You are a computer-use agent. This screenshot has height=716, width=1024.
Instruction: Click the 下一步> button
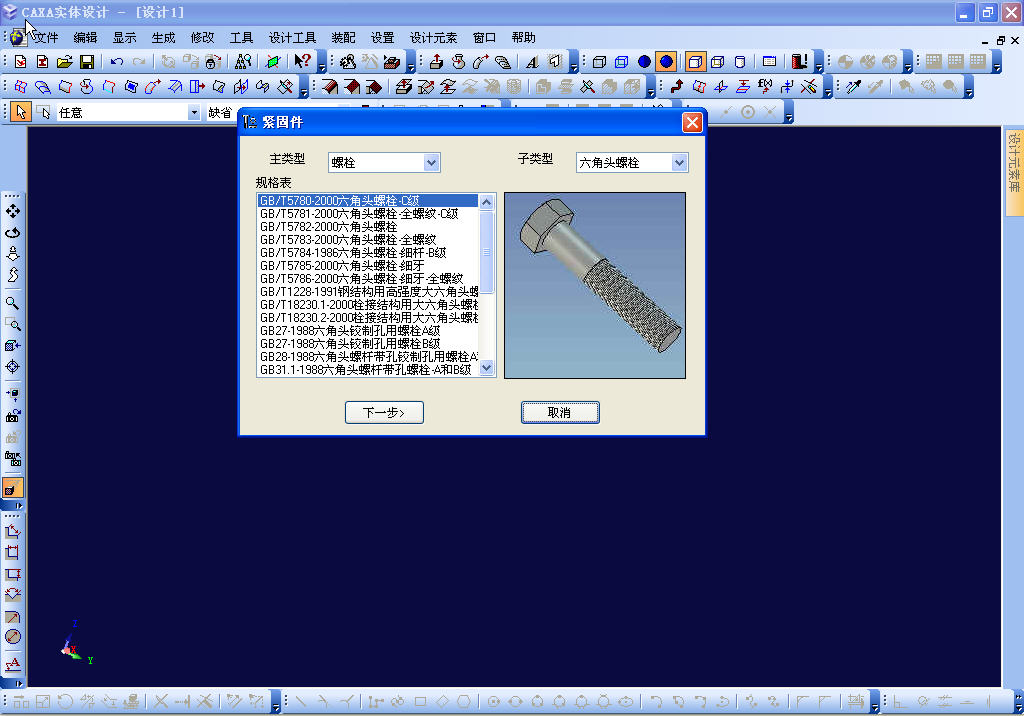(x=384, y=412)
